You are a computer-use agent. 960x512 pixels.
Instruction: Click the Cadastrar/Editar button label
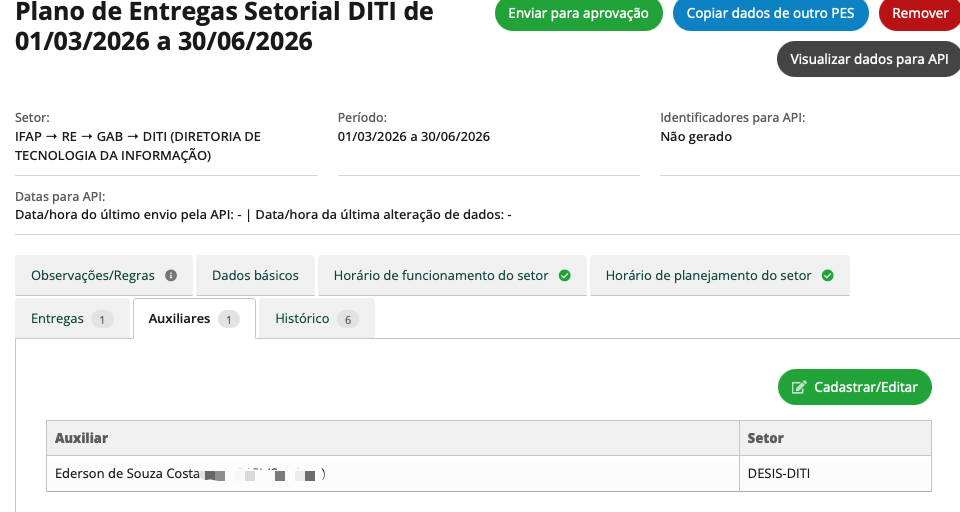pyautogui.click(x=865, y=387)
